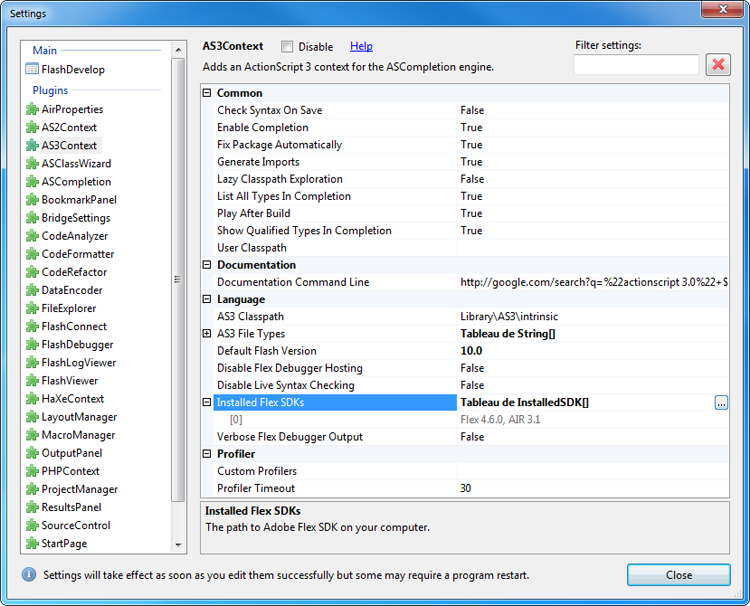The height and width of the screenshot is (606, 750).
Task: Expand the AS3 File Types property
Action: [x=208, y=334]
